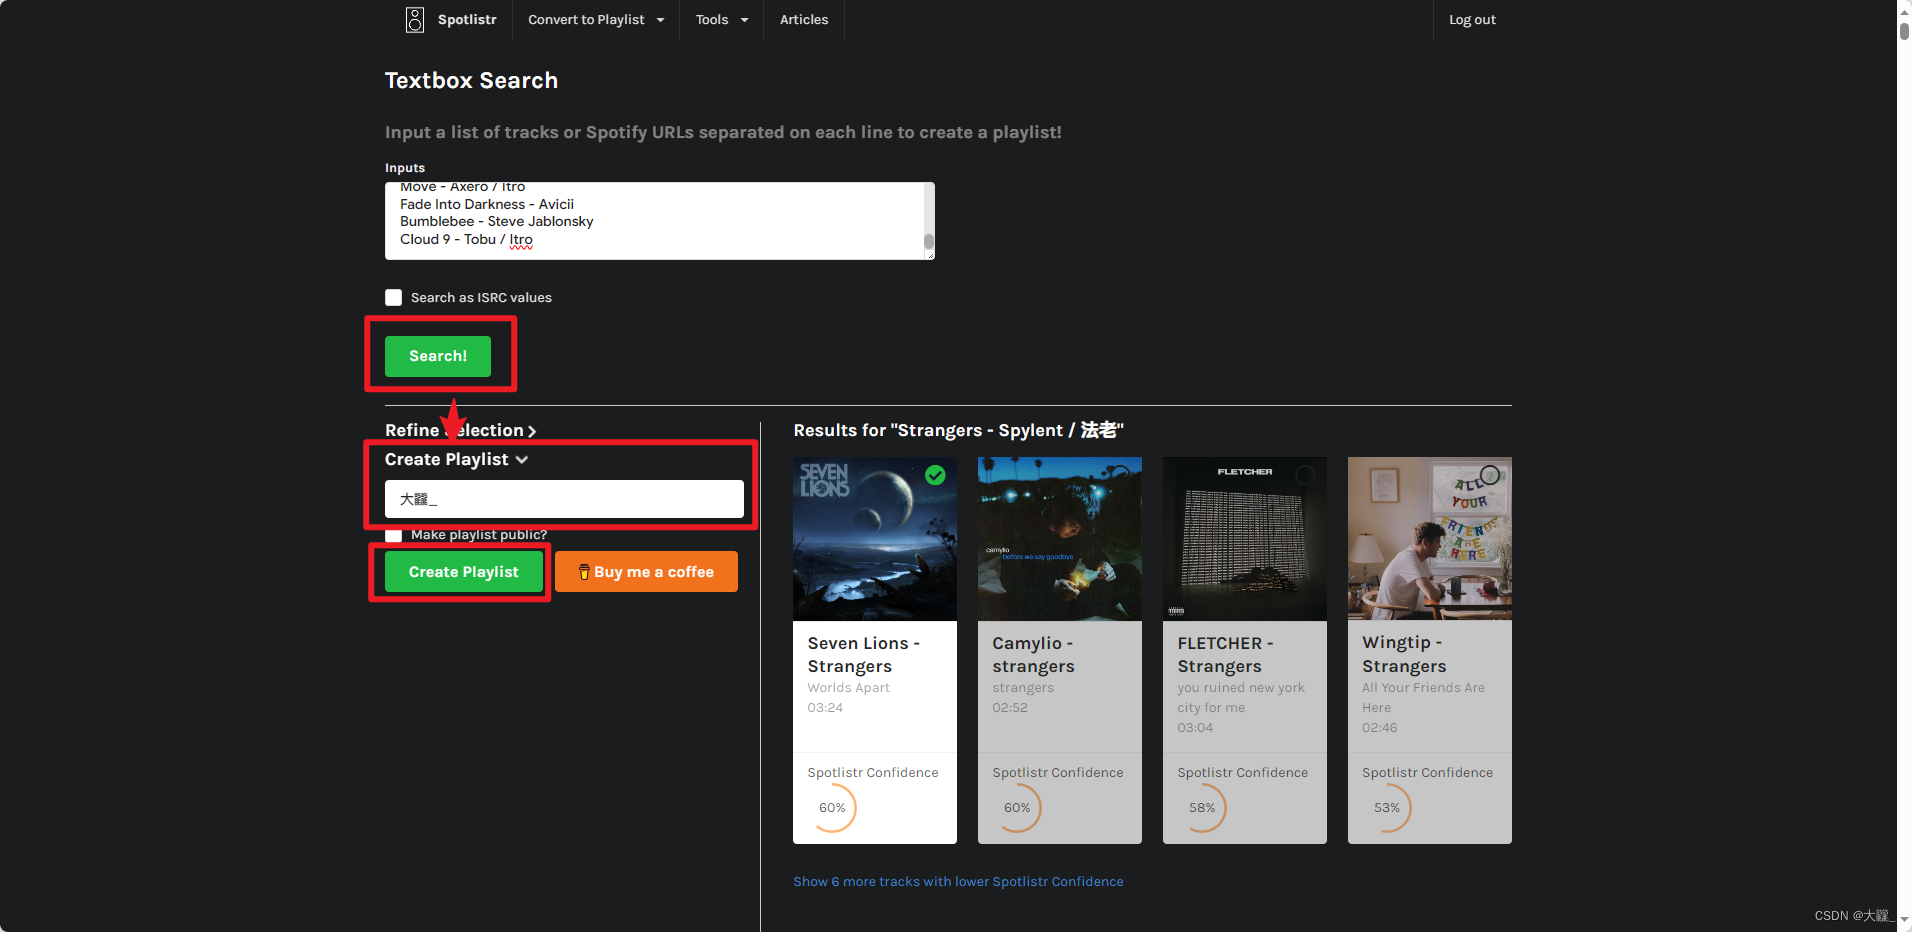Click Log out in the navbar
The image size is (1912, 932).
(1472, 20)
